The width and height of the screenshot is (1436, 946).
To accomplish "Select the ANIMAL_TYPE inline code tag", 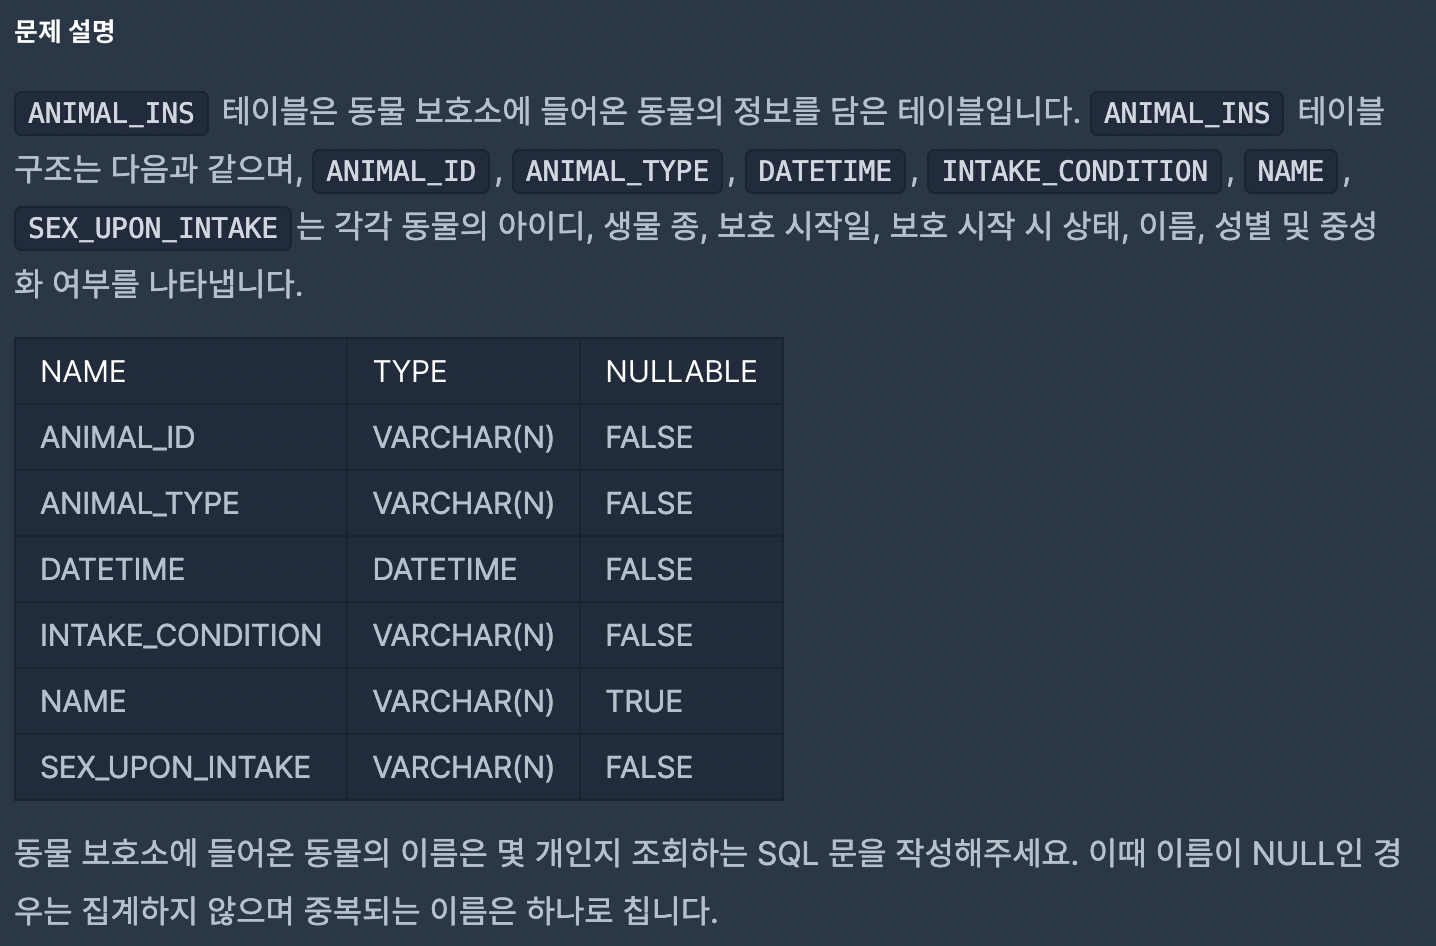I will (x=617, y=171).
